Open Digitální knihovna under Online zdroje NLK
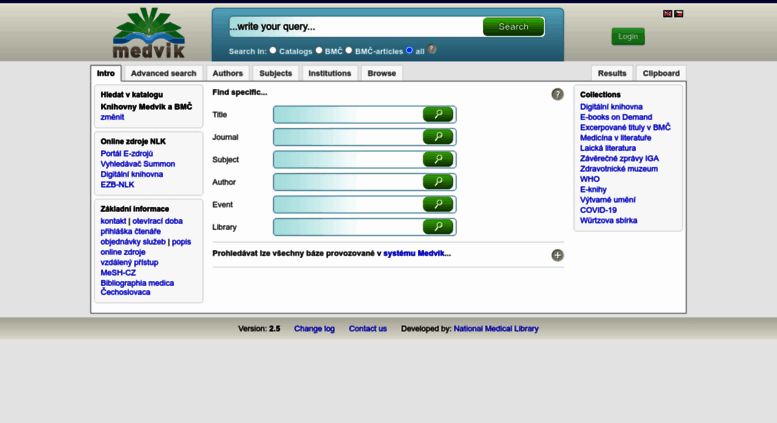This screenshot has height=423, width=777. pos(132,174)
